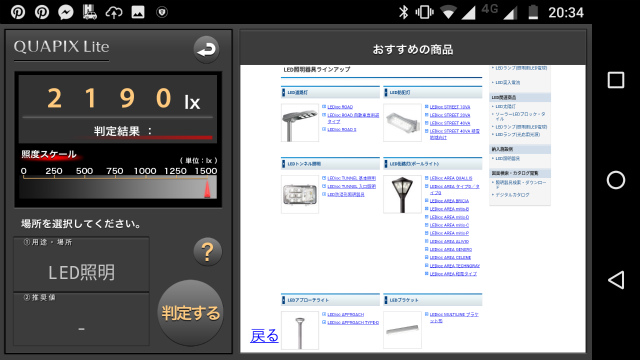The image size is (640, 360).
Task: Open the LEDioc AREA BRICIA link
Action: [449, 201]
